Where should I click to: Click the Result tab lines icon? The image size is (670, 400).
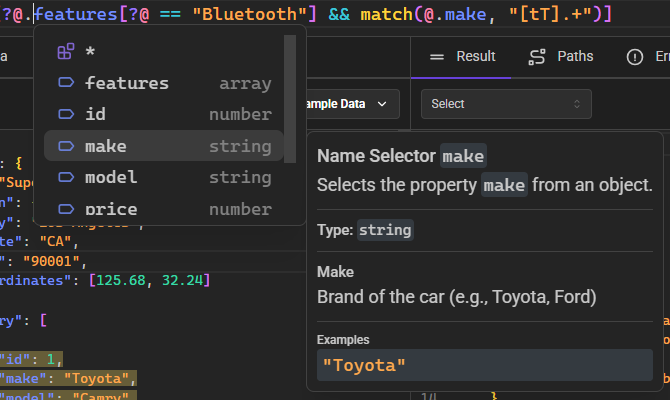[437, 57]
